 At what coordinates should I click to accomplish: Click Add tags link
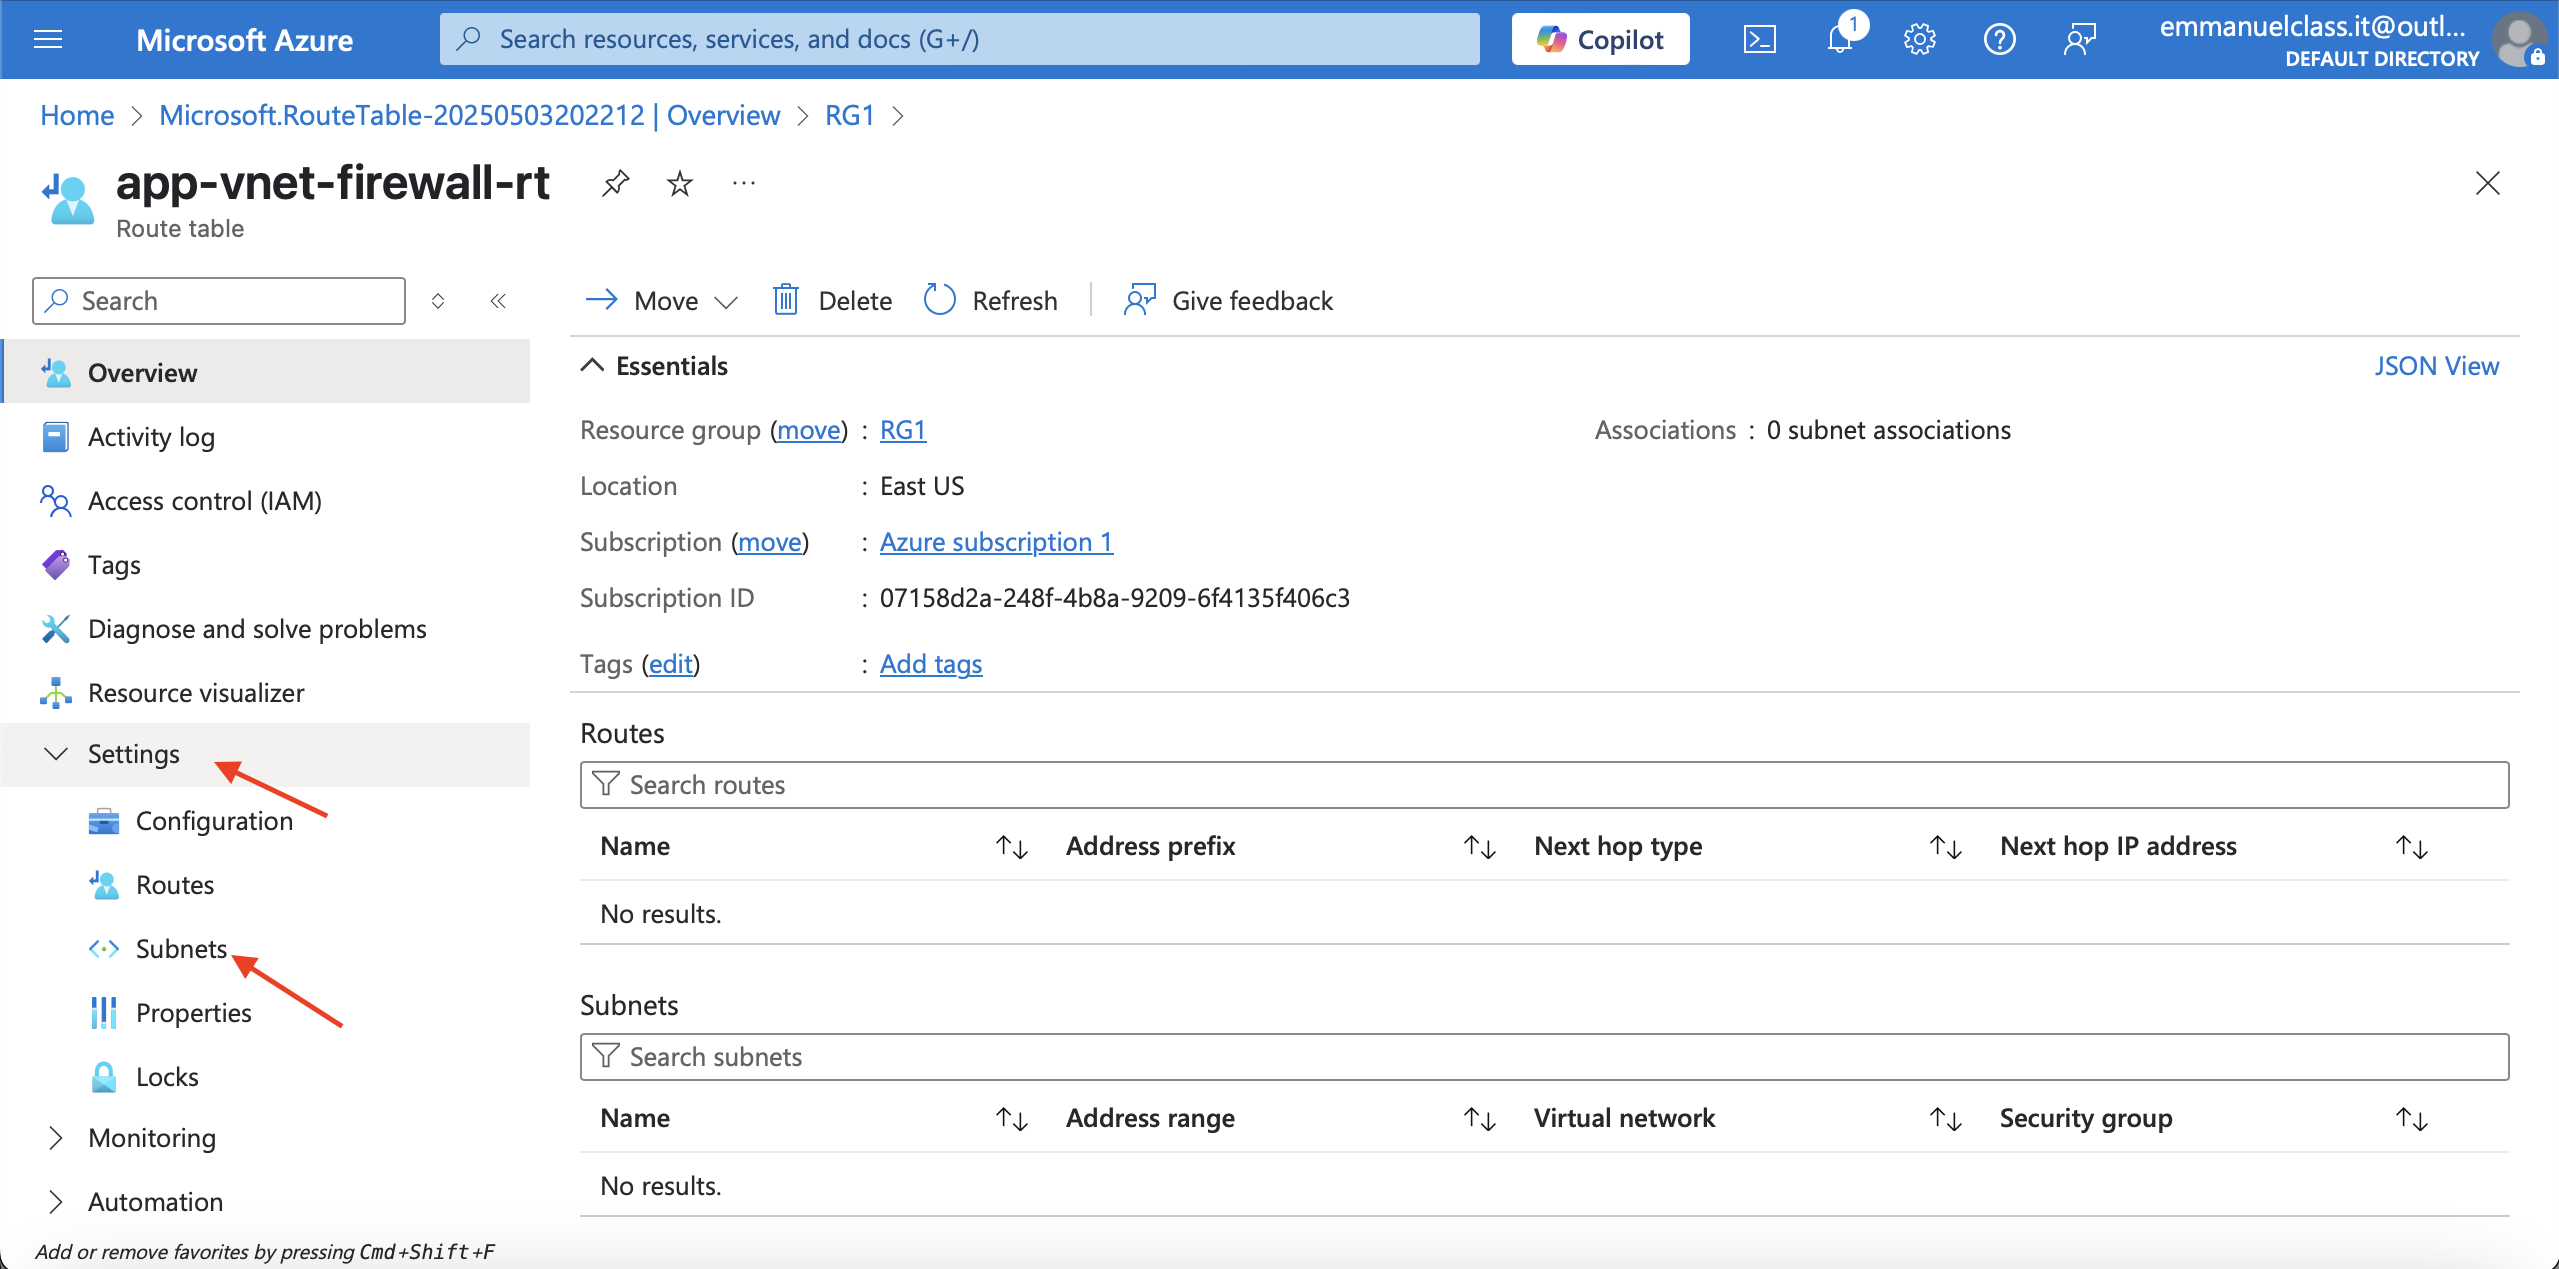point(931,664)
